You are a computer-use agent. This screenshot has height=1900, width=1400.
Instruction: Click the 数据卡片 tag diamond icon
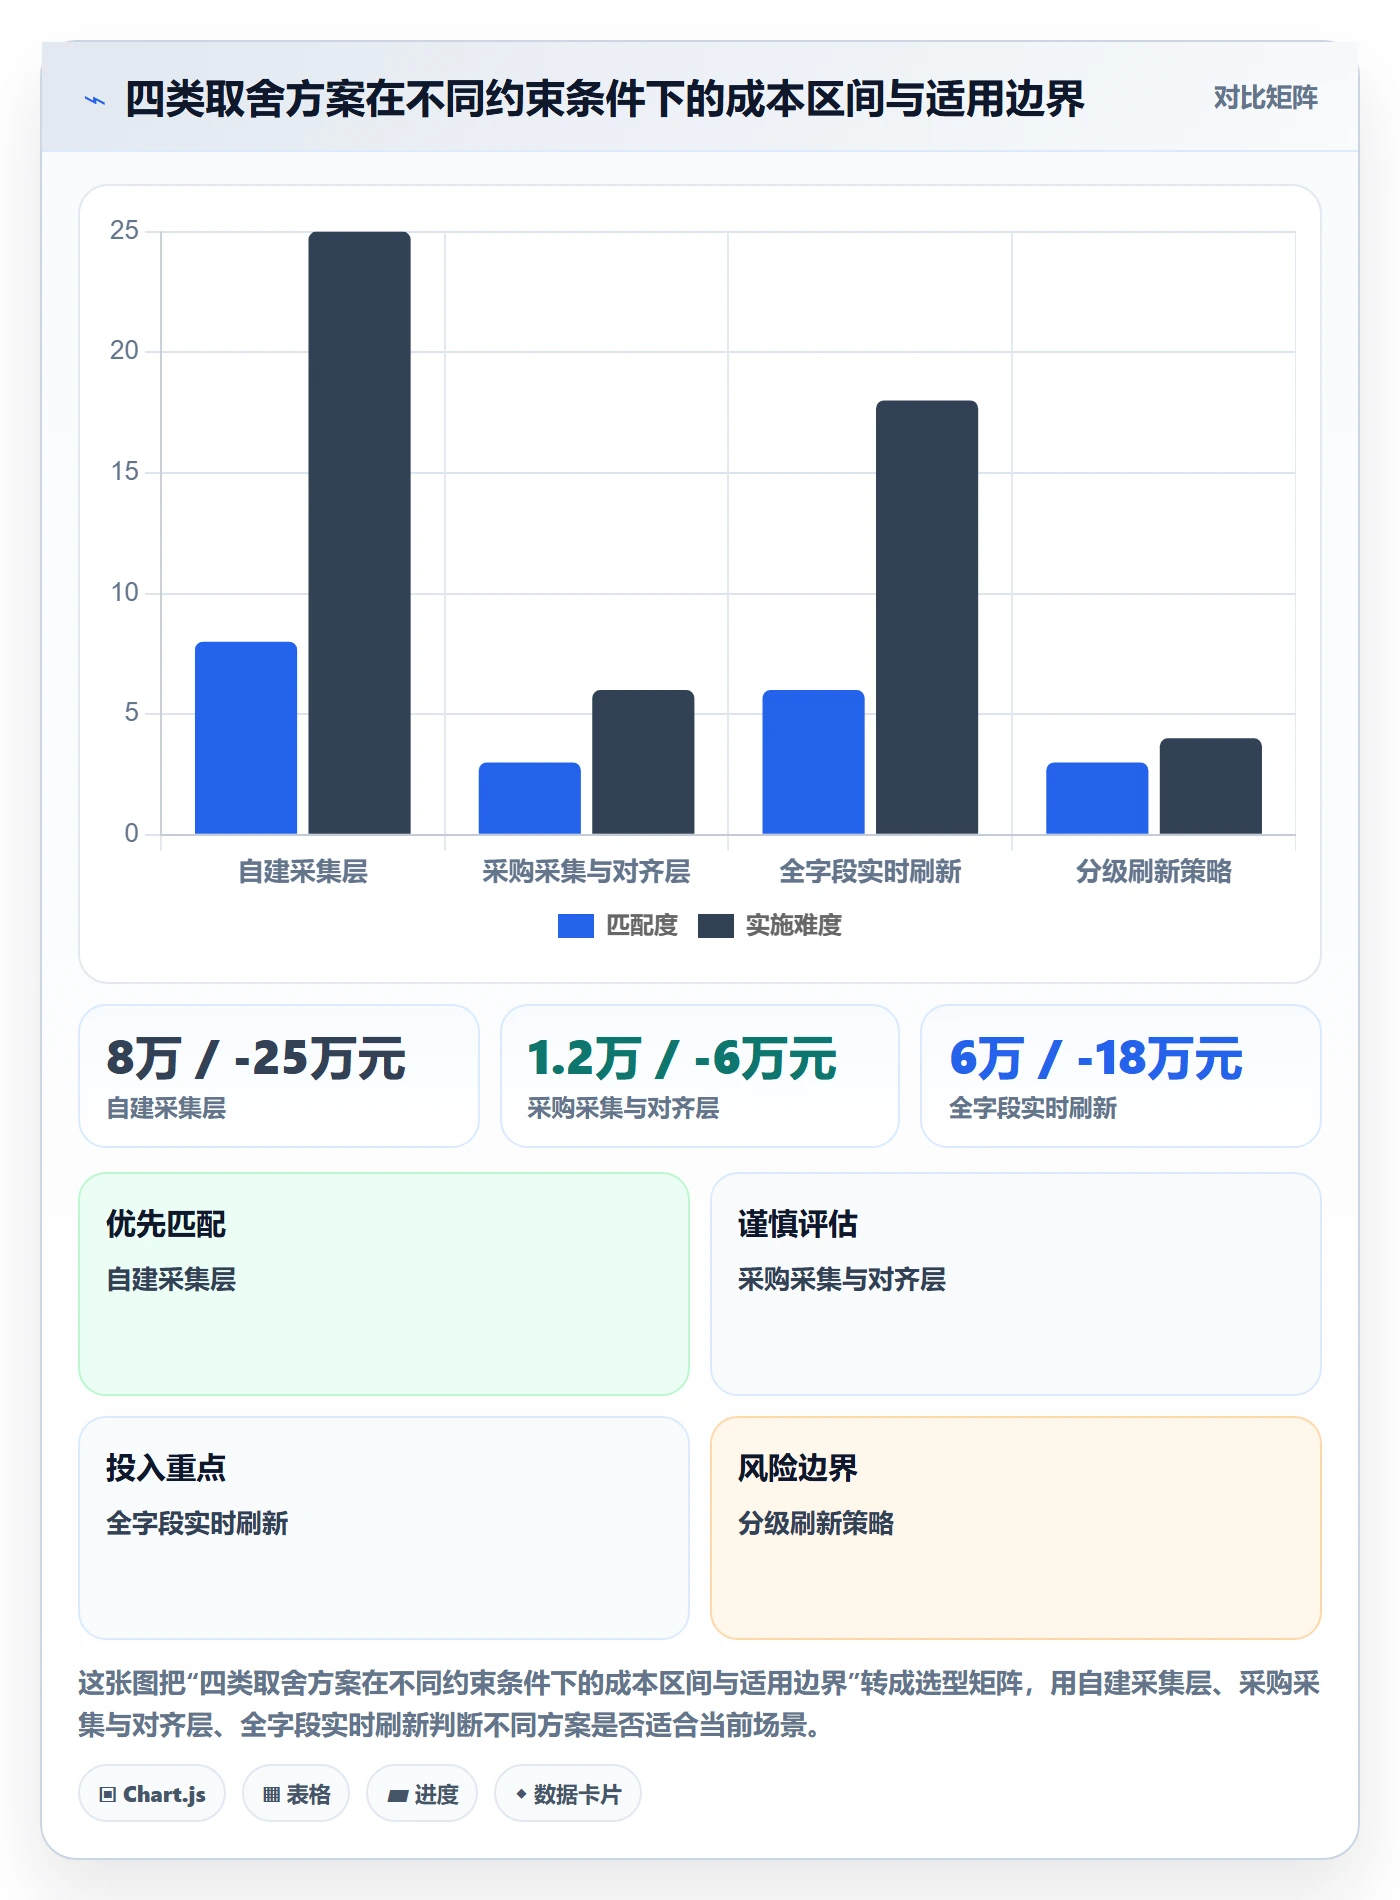521,1795
